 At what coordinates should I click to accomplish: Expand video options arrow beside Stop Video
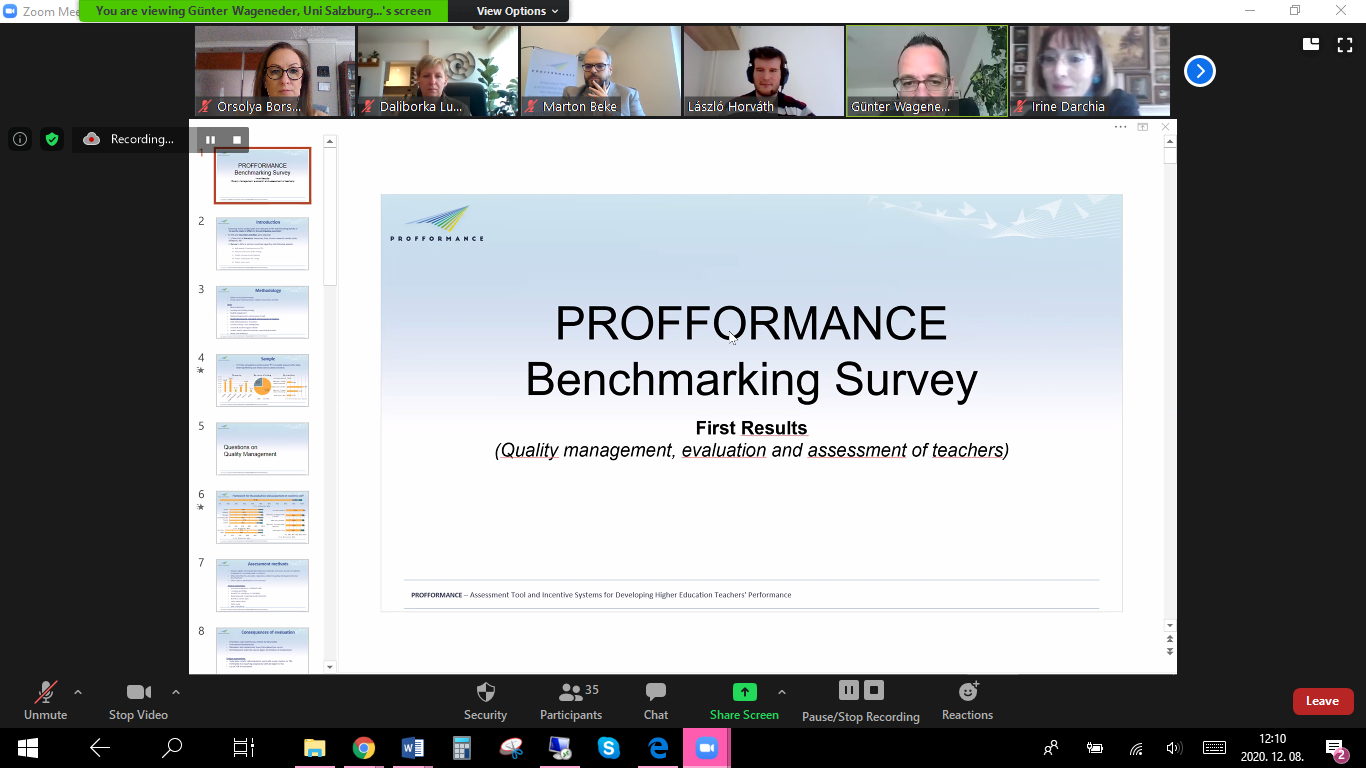[176, 692]
